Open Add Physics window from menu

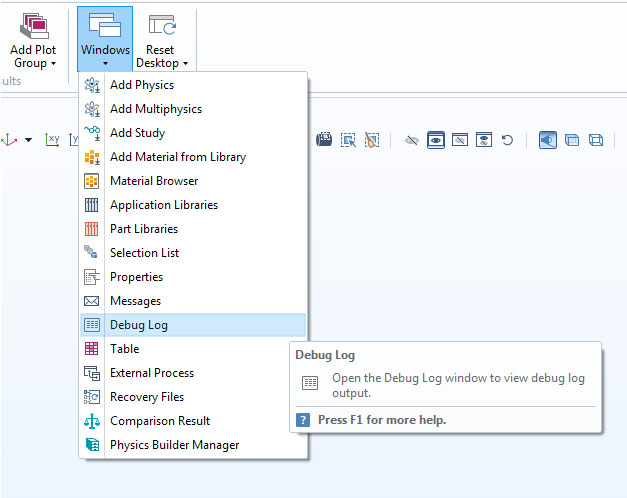click(141, 85)
